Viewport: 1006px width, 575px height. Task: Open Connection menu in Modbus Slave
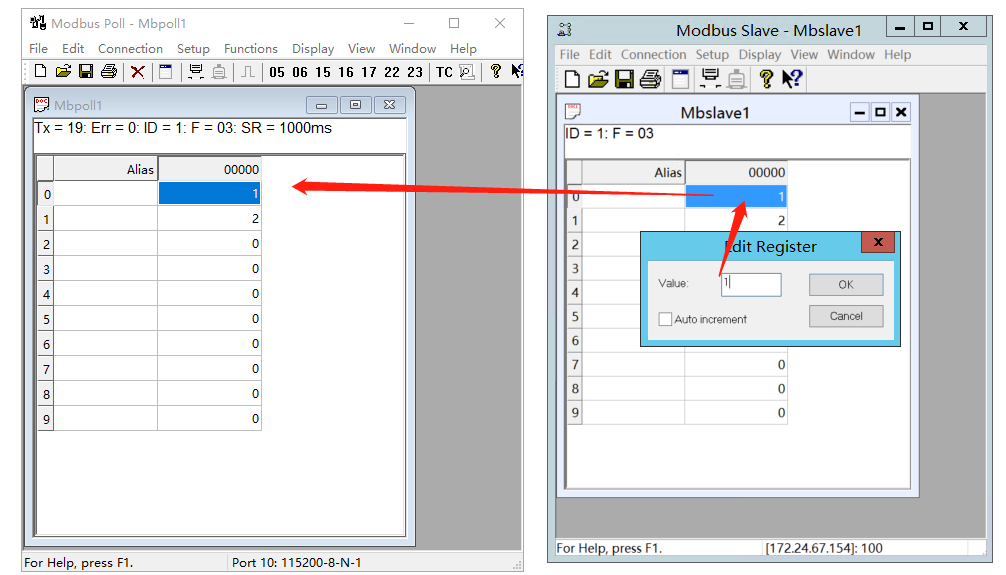653,55
